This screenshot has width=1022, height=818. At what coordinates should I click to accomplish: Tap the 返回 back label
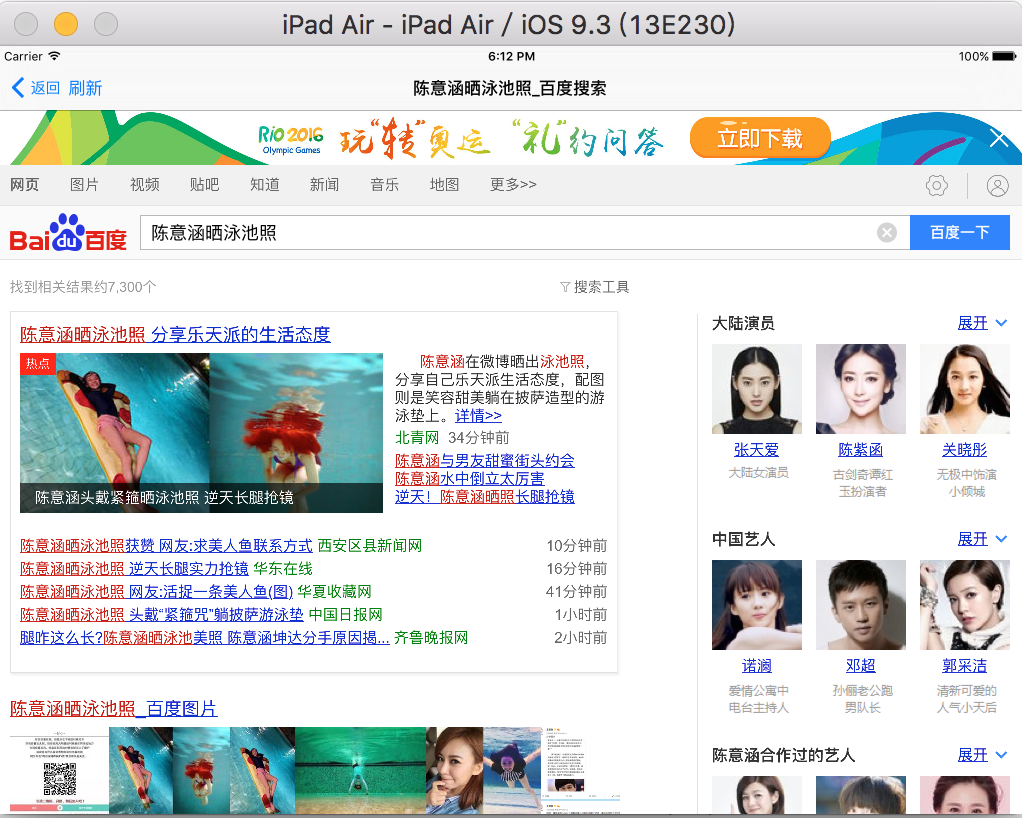pos(45,88)
